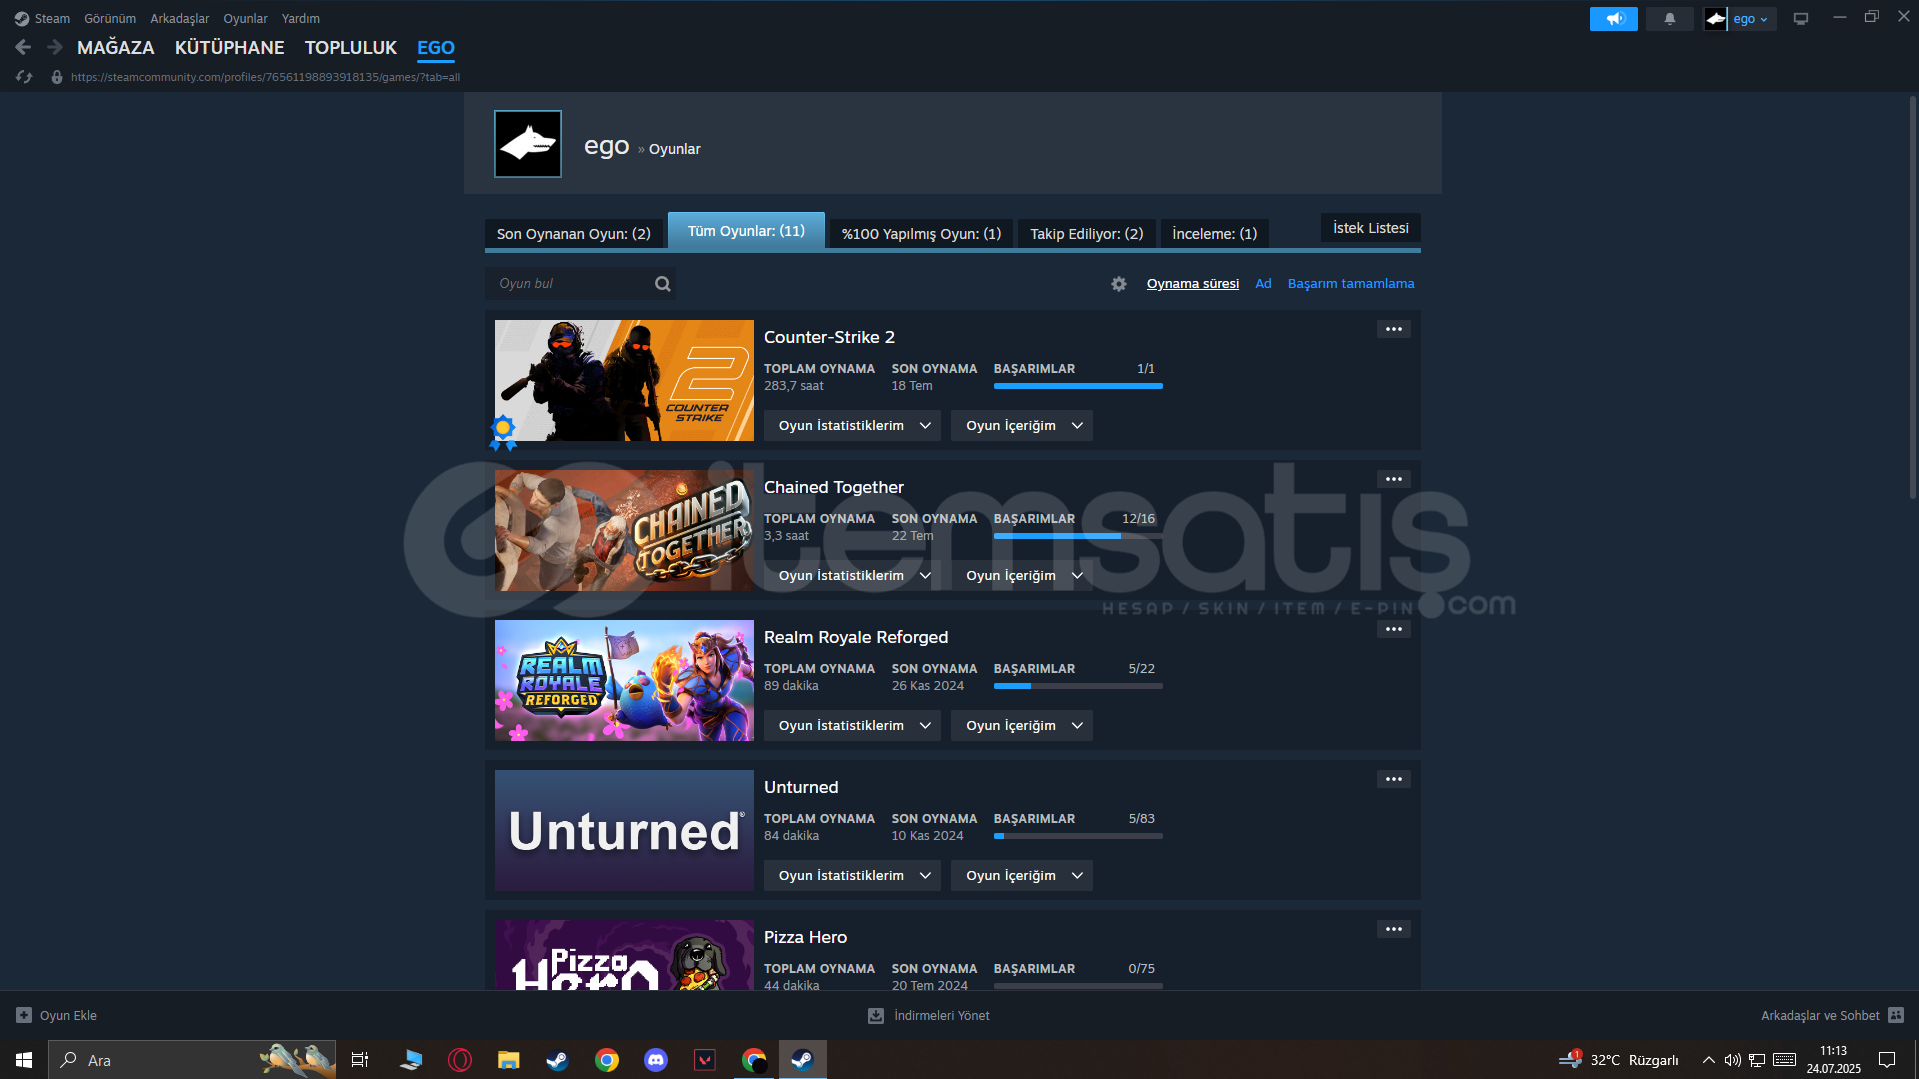The image size is (1919, 1079).
Task: Go to the KÜTÜPHANE section
Action: (230, 48)
